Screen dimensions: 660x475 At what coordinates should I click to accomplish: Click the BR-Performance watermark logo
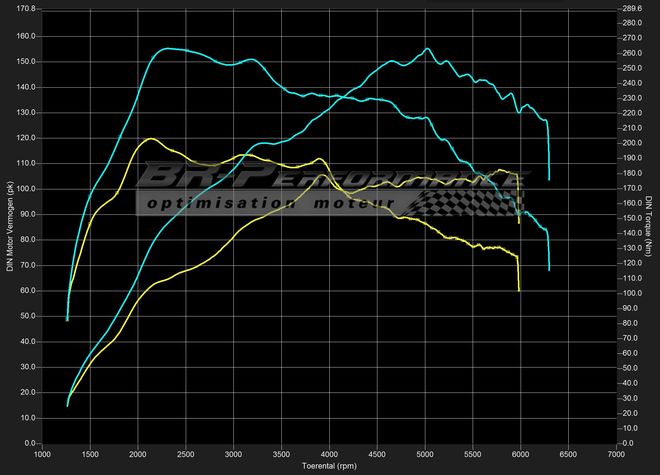330,178
